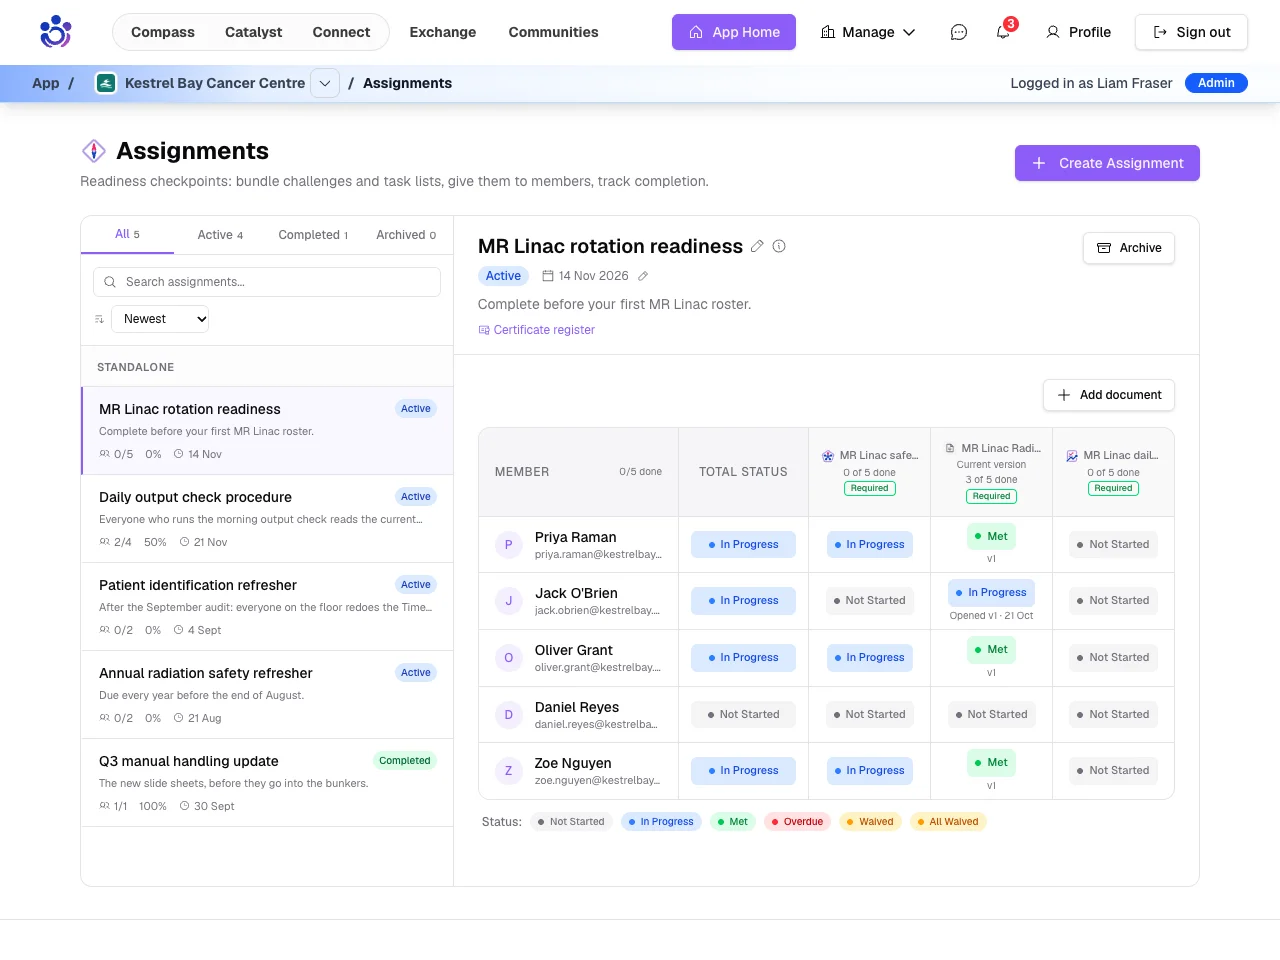
Task: Click Daniel Reyes's avatar
Action: 509,715
